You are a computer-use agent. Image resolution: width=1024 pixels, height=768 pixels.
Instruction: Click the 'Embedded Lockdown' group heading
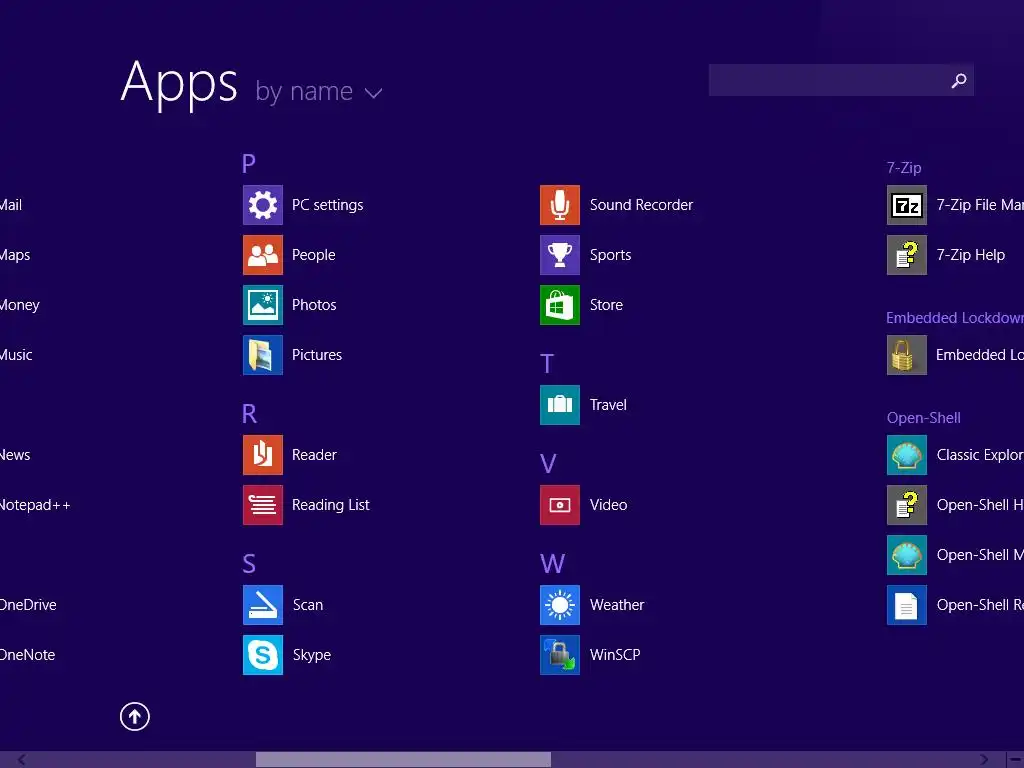(x=955, y=318)
